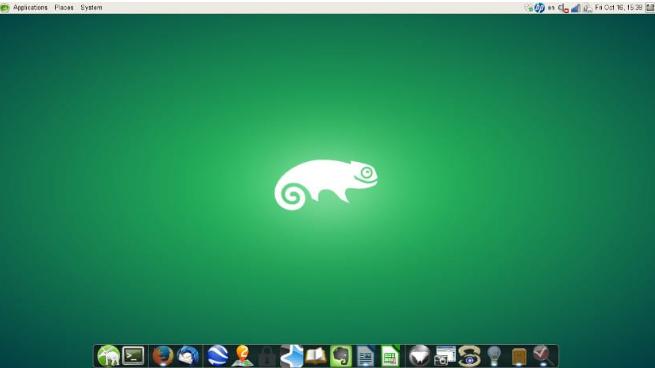The width and height of the screenshot is (655, 368).
Task: Open LibreOffice Calc from the dock
Action: (390, 356)
